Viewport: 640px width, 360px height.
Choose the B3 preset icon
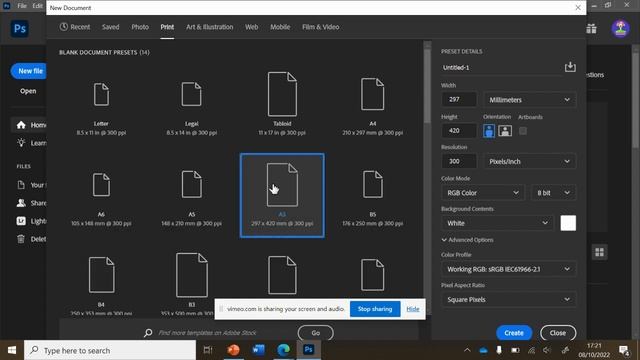pos(191,275)
